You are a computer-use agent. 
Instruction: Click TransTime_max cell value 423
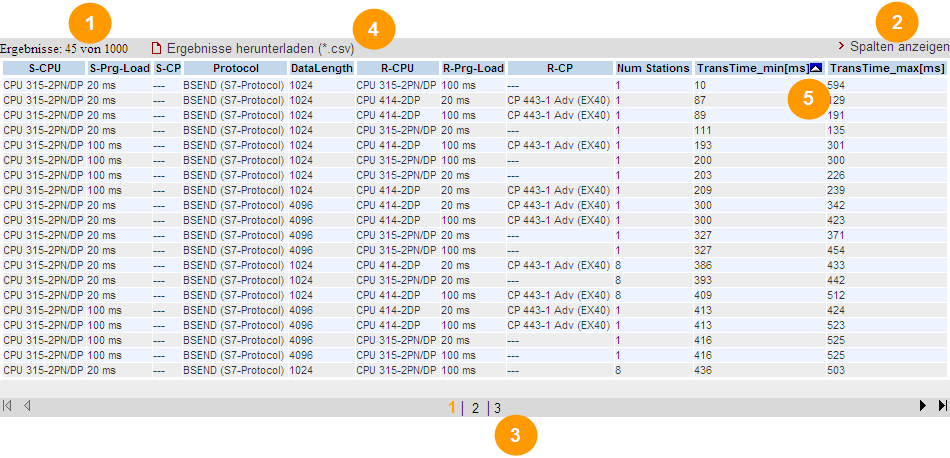click(x=836, y=220)
